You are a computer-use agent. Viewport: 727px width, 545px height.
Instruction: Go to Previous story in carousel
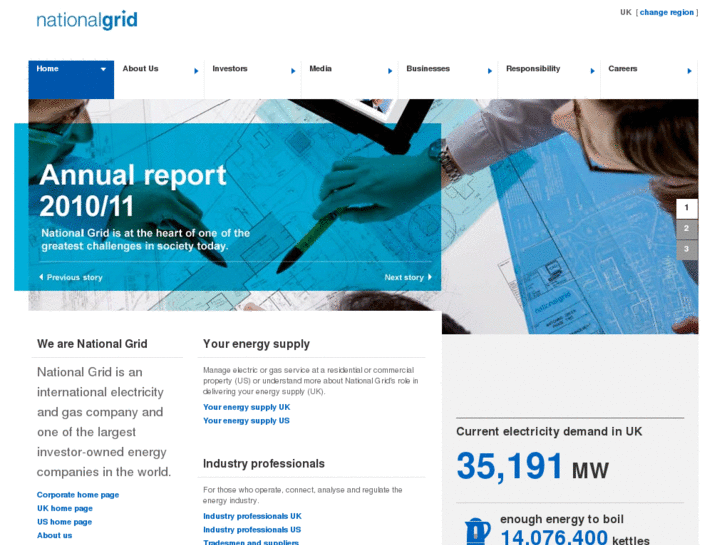[71, 277]
